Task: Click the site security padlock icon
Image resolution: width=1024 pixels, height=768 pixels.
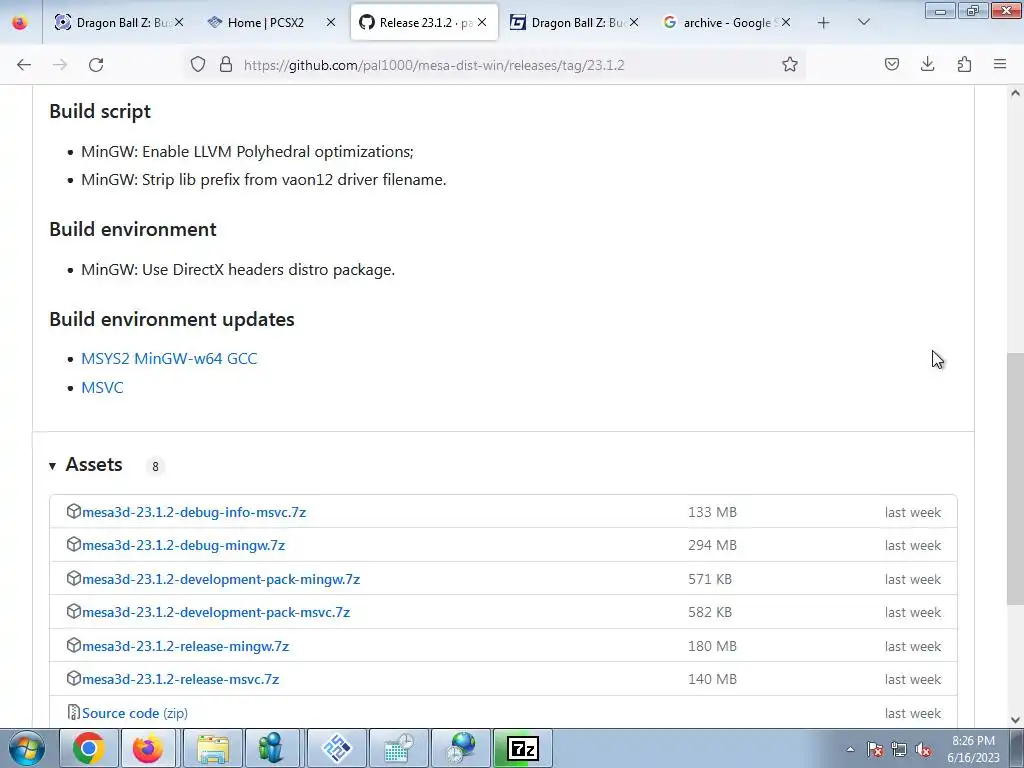Action: click(226, 64)
